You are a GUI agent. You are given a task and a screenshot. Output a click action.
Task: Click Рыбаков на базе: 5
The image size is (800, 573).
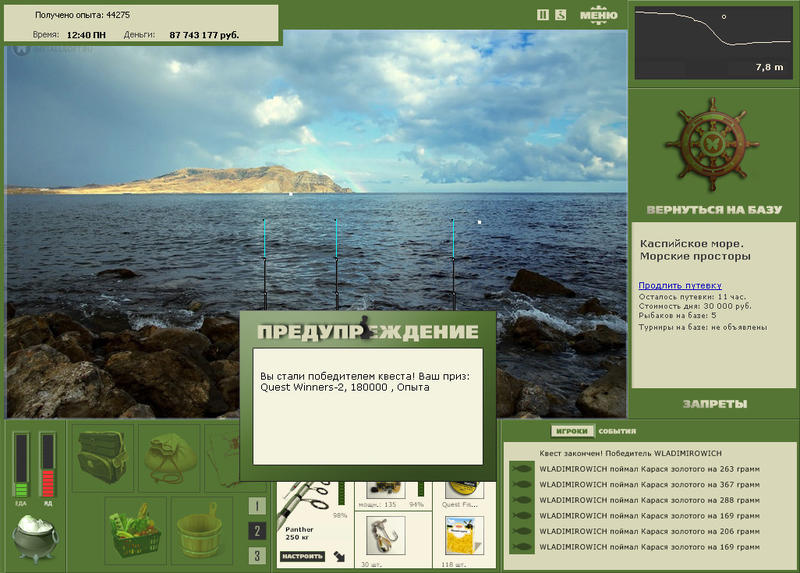coord(678,315)
